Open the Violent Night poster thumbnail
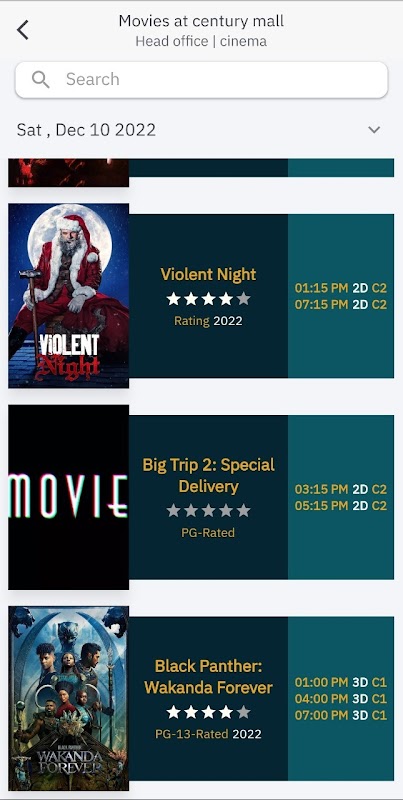The width and height of the screenshot is (403, 800). 68,296
